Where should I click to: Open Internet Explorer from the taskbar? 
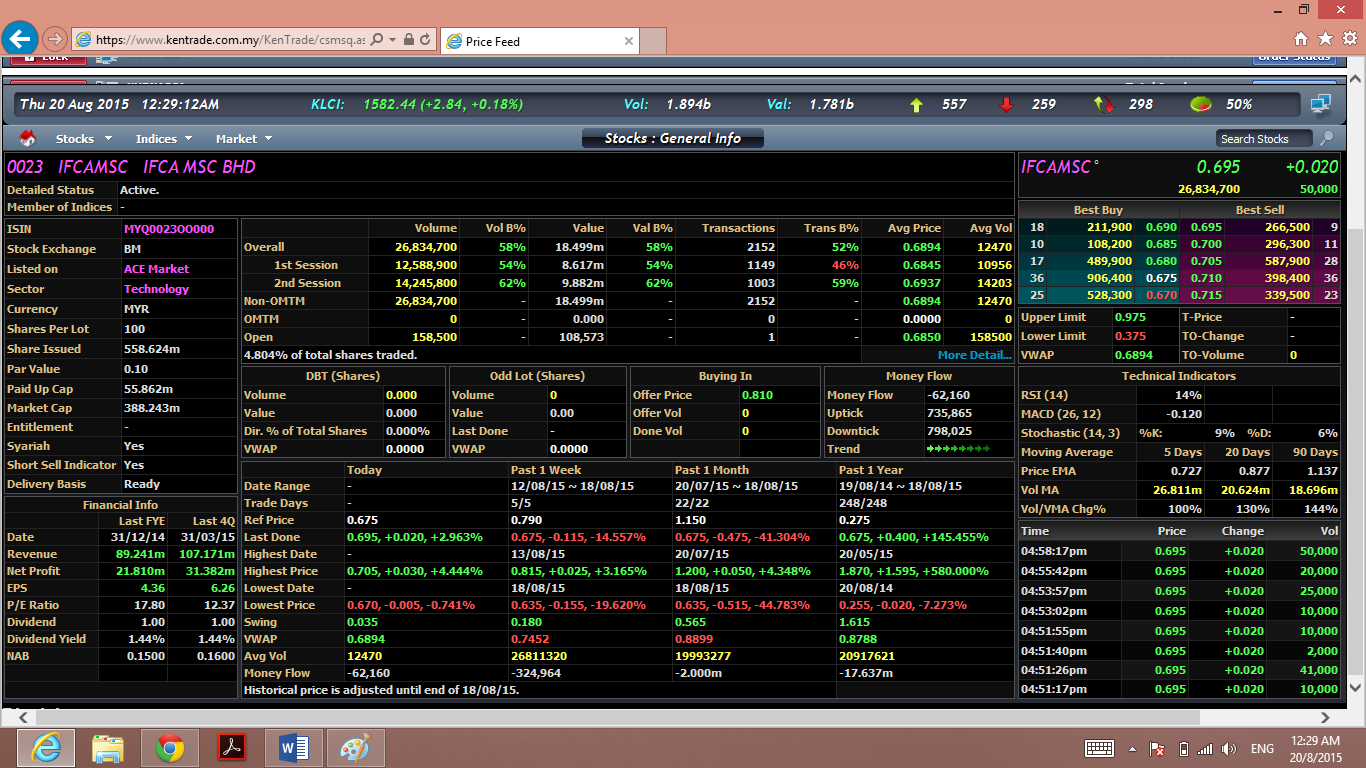pyautogui.click(x=45, y=747)
